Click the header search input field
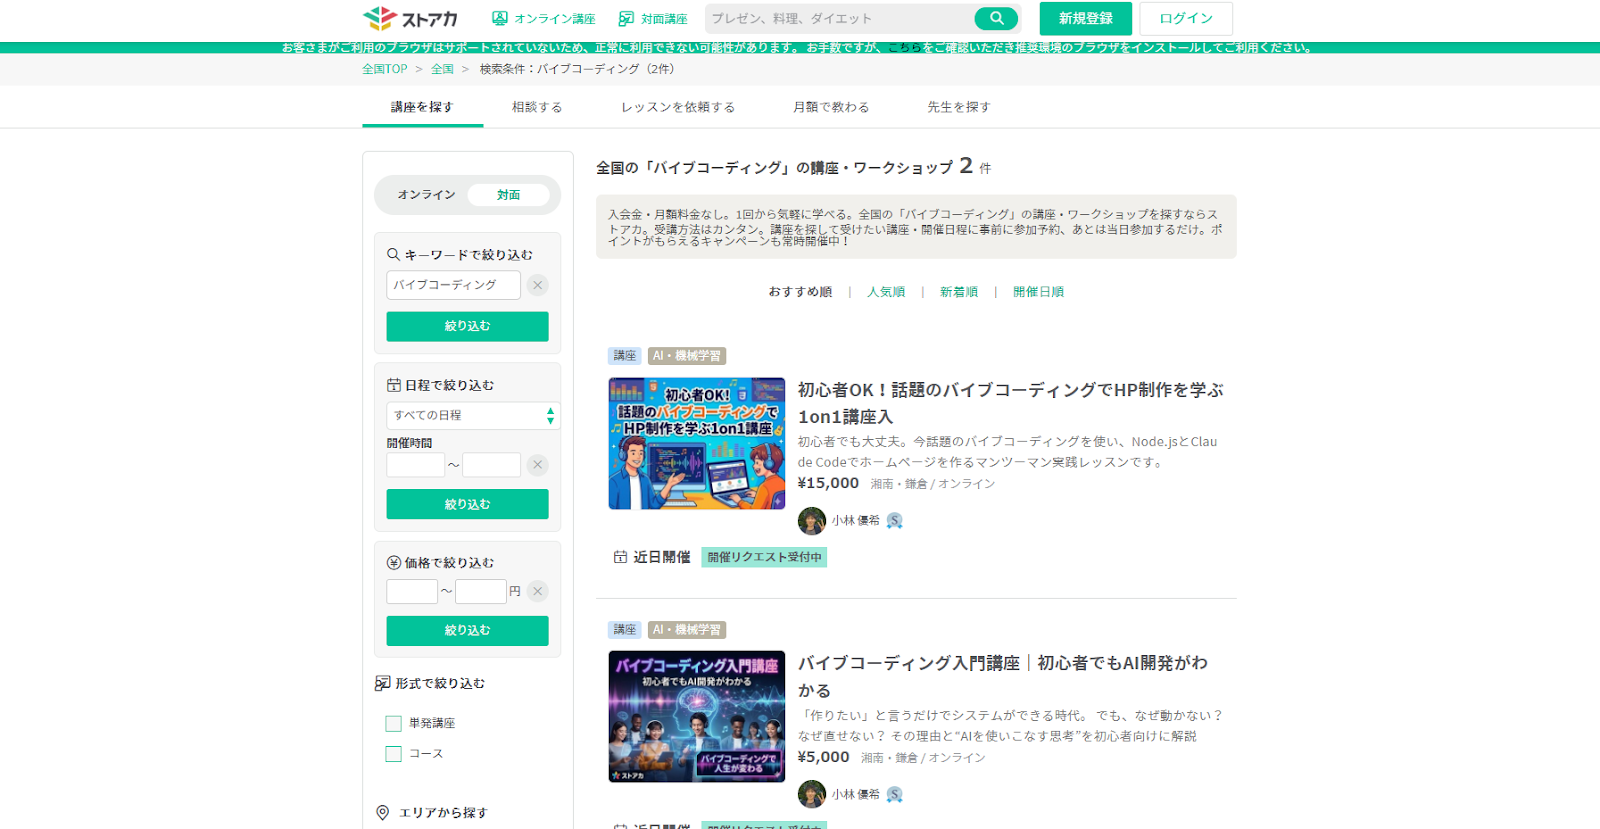This screenshot has height=829, width=1600. (840, 18)
